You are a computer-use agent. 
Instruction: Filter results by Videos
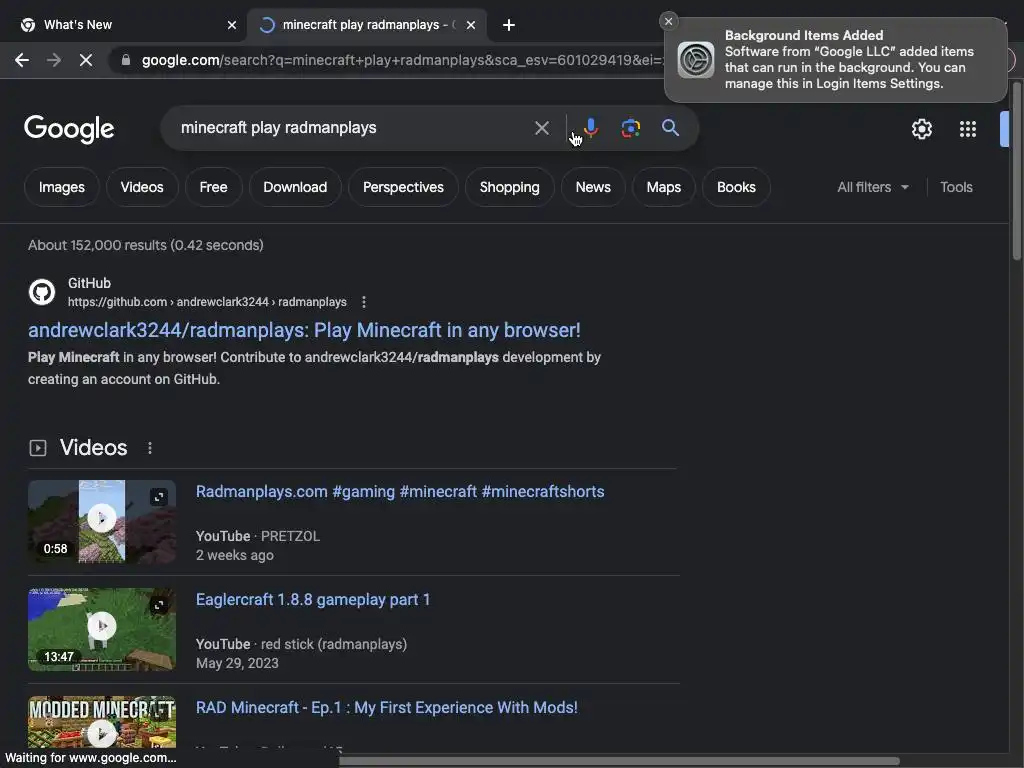click(142, 187)
